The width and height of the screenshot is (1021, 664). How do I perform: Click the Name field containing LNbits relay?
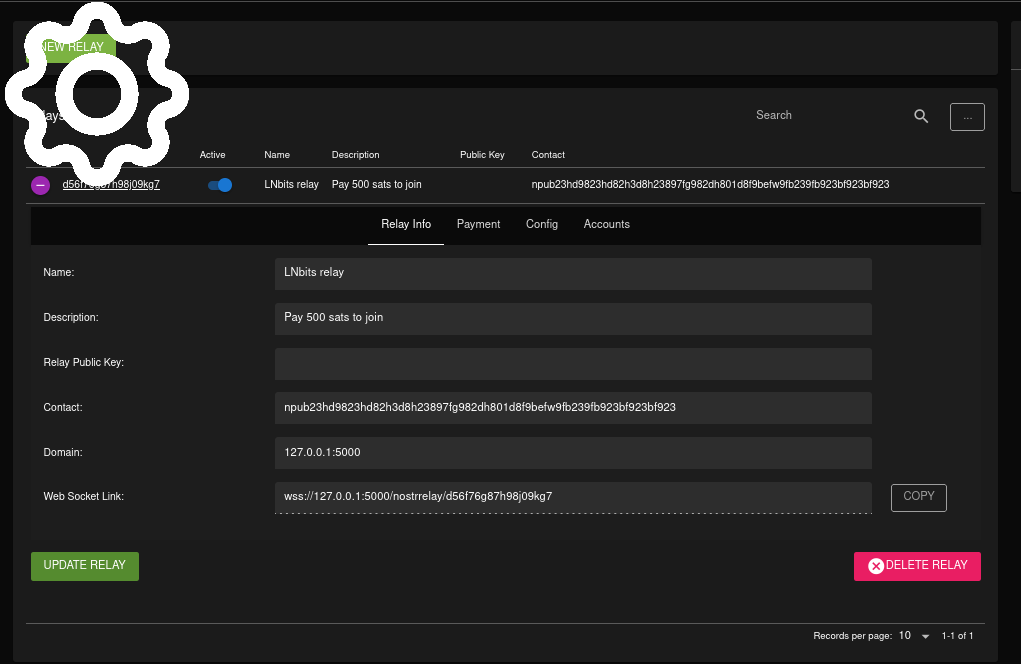pos(573,273)
